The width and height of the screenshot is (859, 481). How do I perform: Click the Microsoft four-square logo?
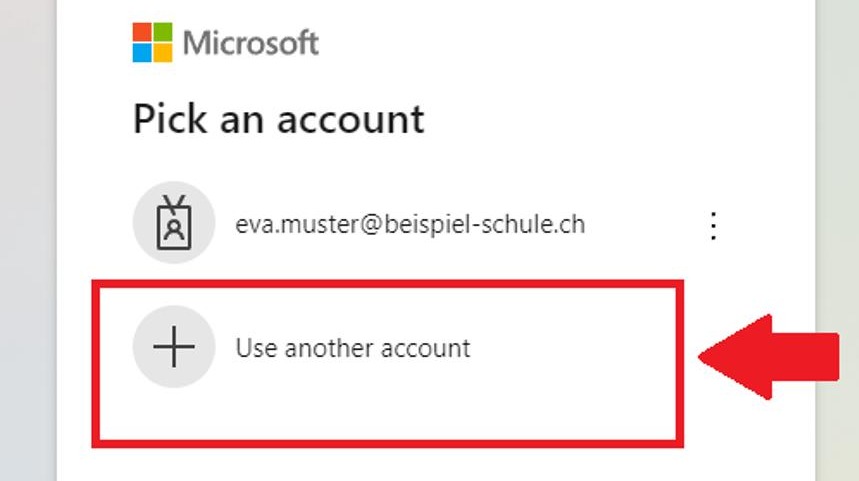(151, 42)
